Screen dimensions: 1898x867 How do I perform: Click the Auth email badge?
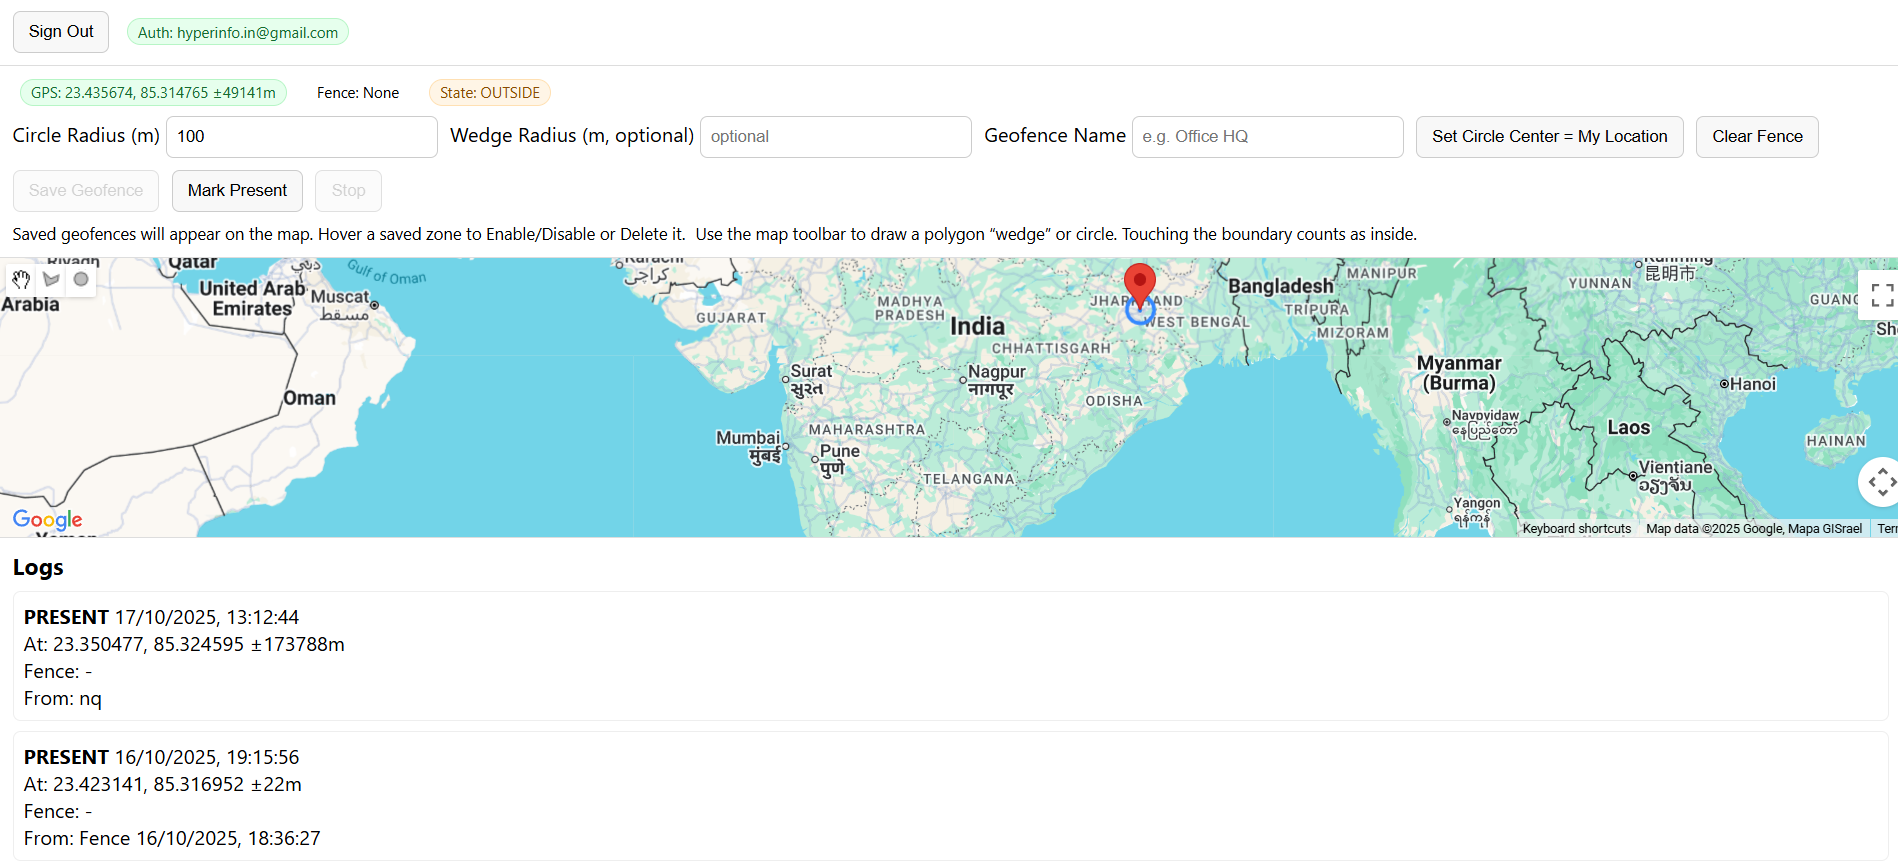pyautogui.click(x=238, y=32)
